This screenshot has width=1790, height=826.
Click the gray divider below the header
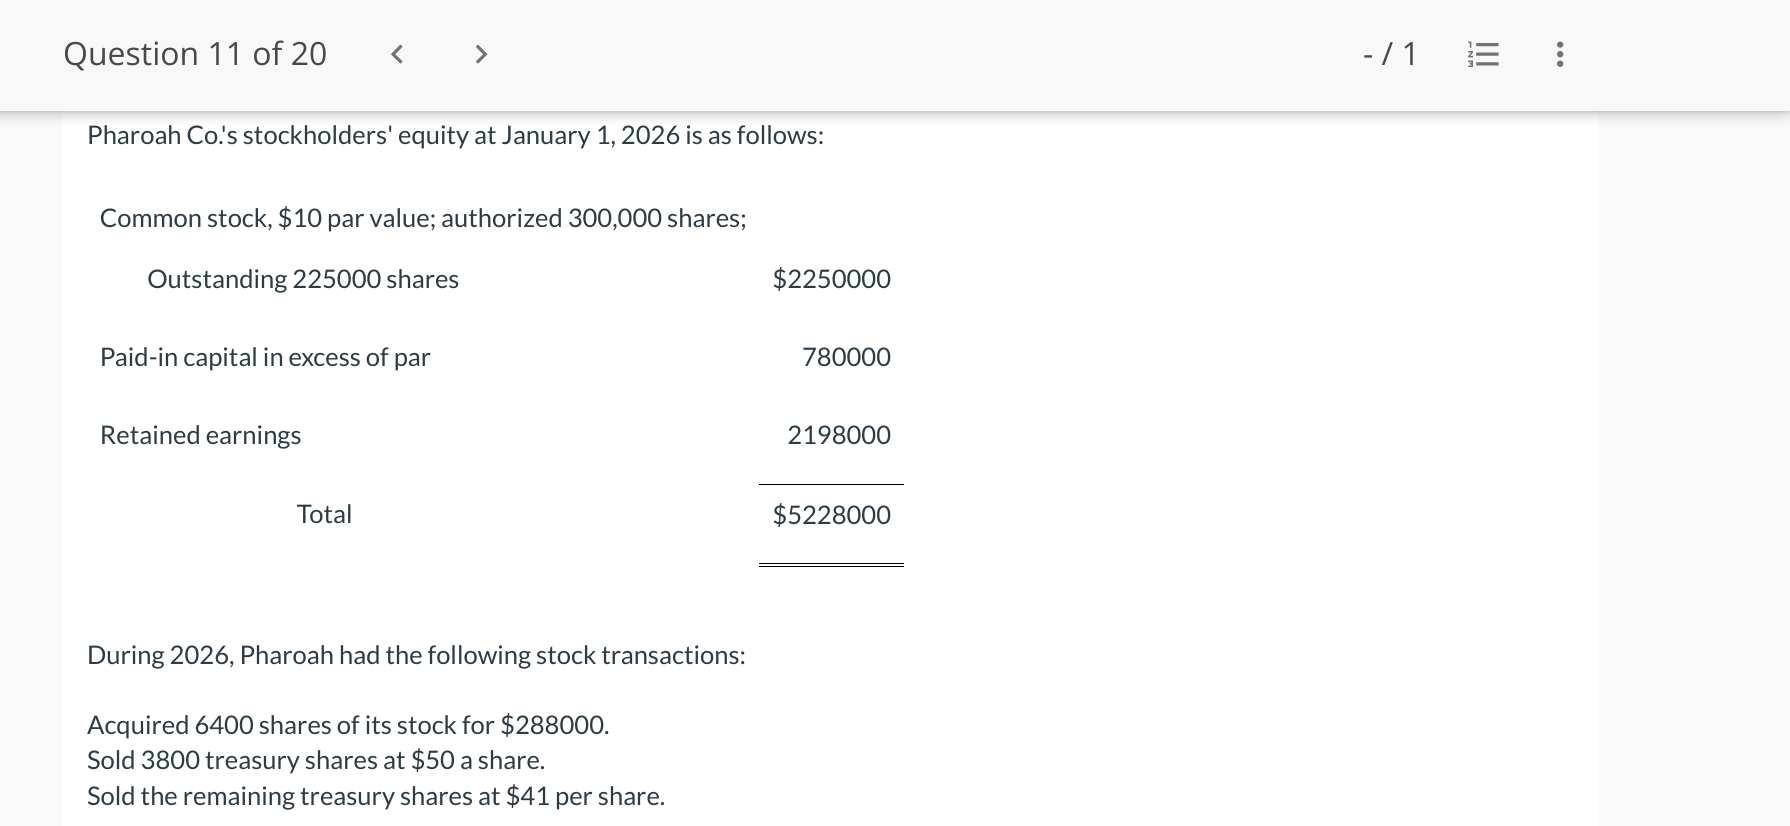(x=895, y=109)
